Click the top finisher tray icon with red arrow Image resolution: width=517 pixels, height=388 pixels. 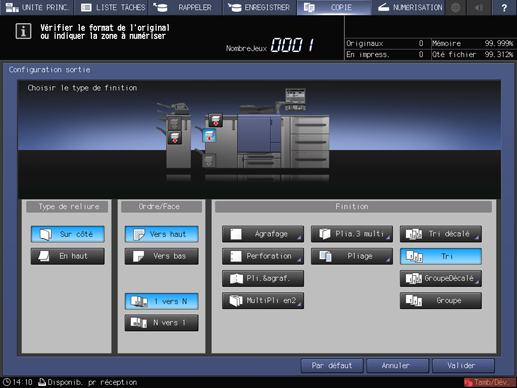[215, 120]
